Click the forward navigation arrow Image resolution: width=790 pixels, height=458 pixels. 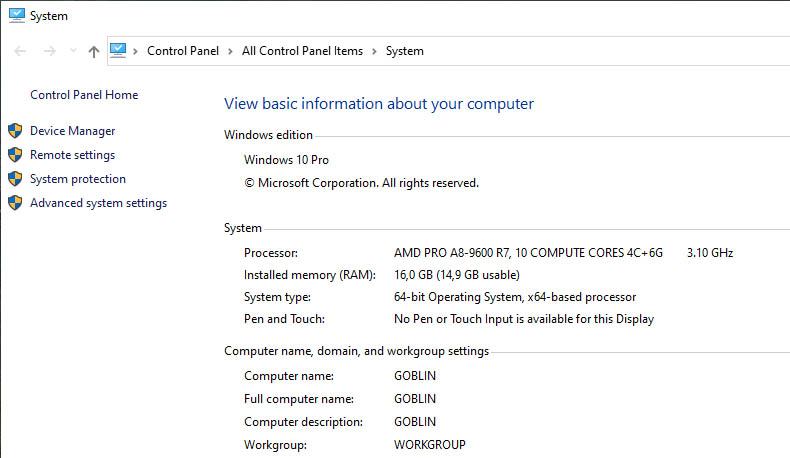click(x=48, y=51)
